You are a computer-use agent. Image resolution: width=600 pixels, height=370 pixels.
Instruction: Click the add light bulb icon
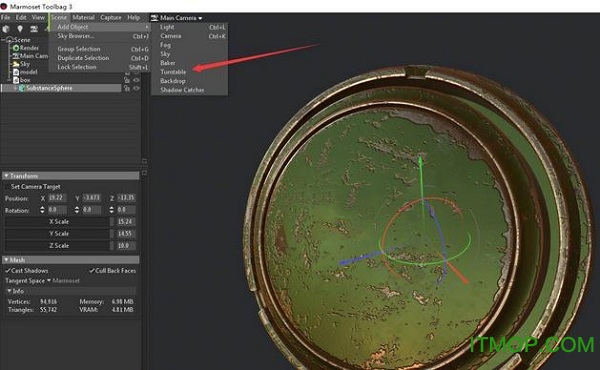[x=20, y=29]
